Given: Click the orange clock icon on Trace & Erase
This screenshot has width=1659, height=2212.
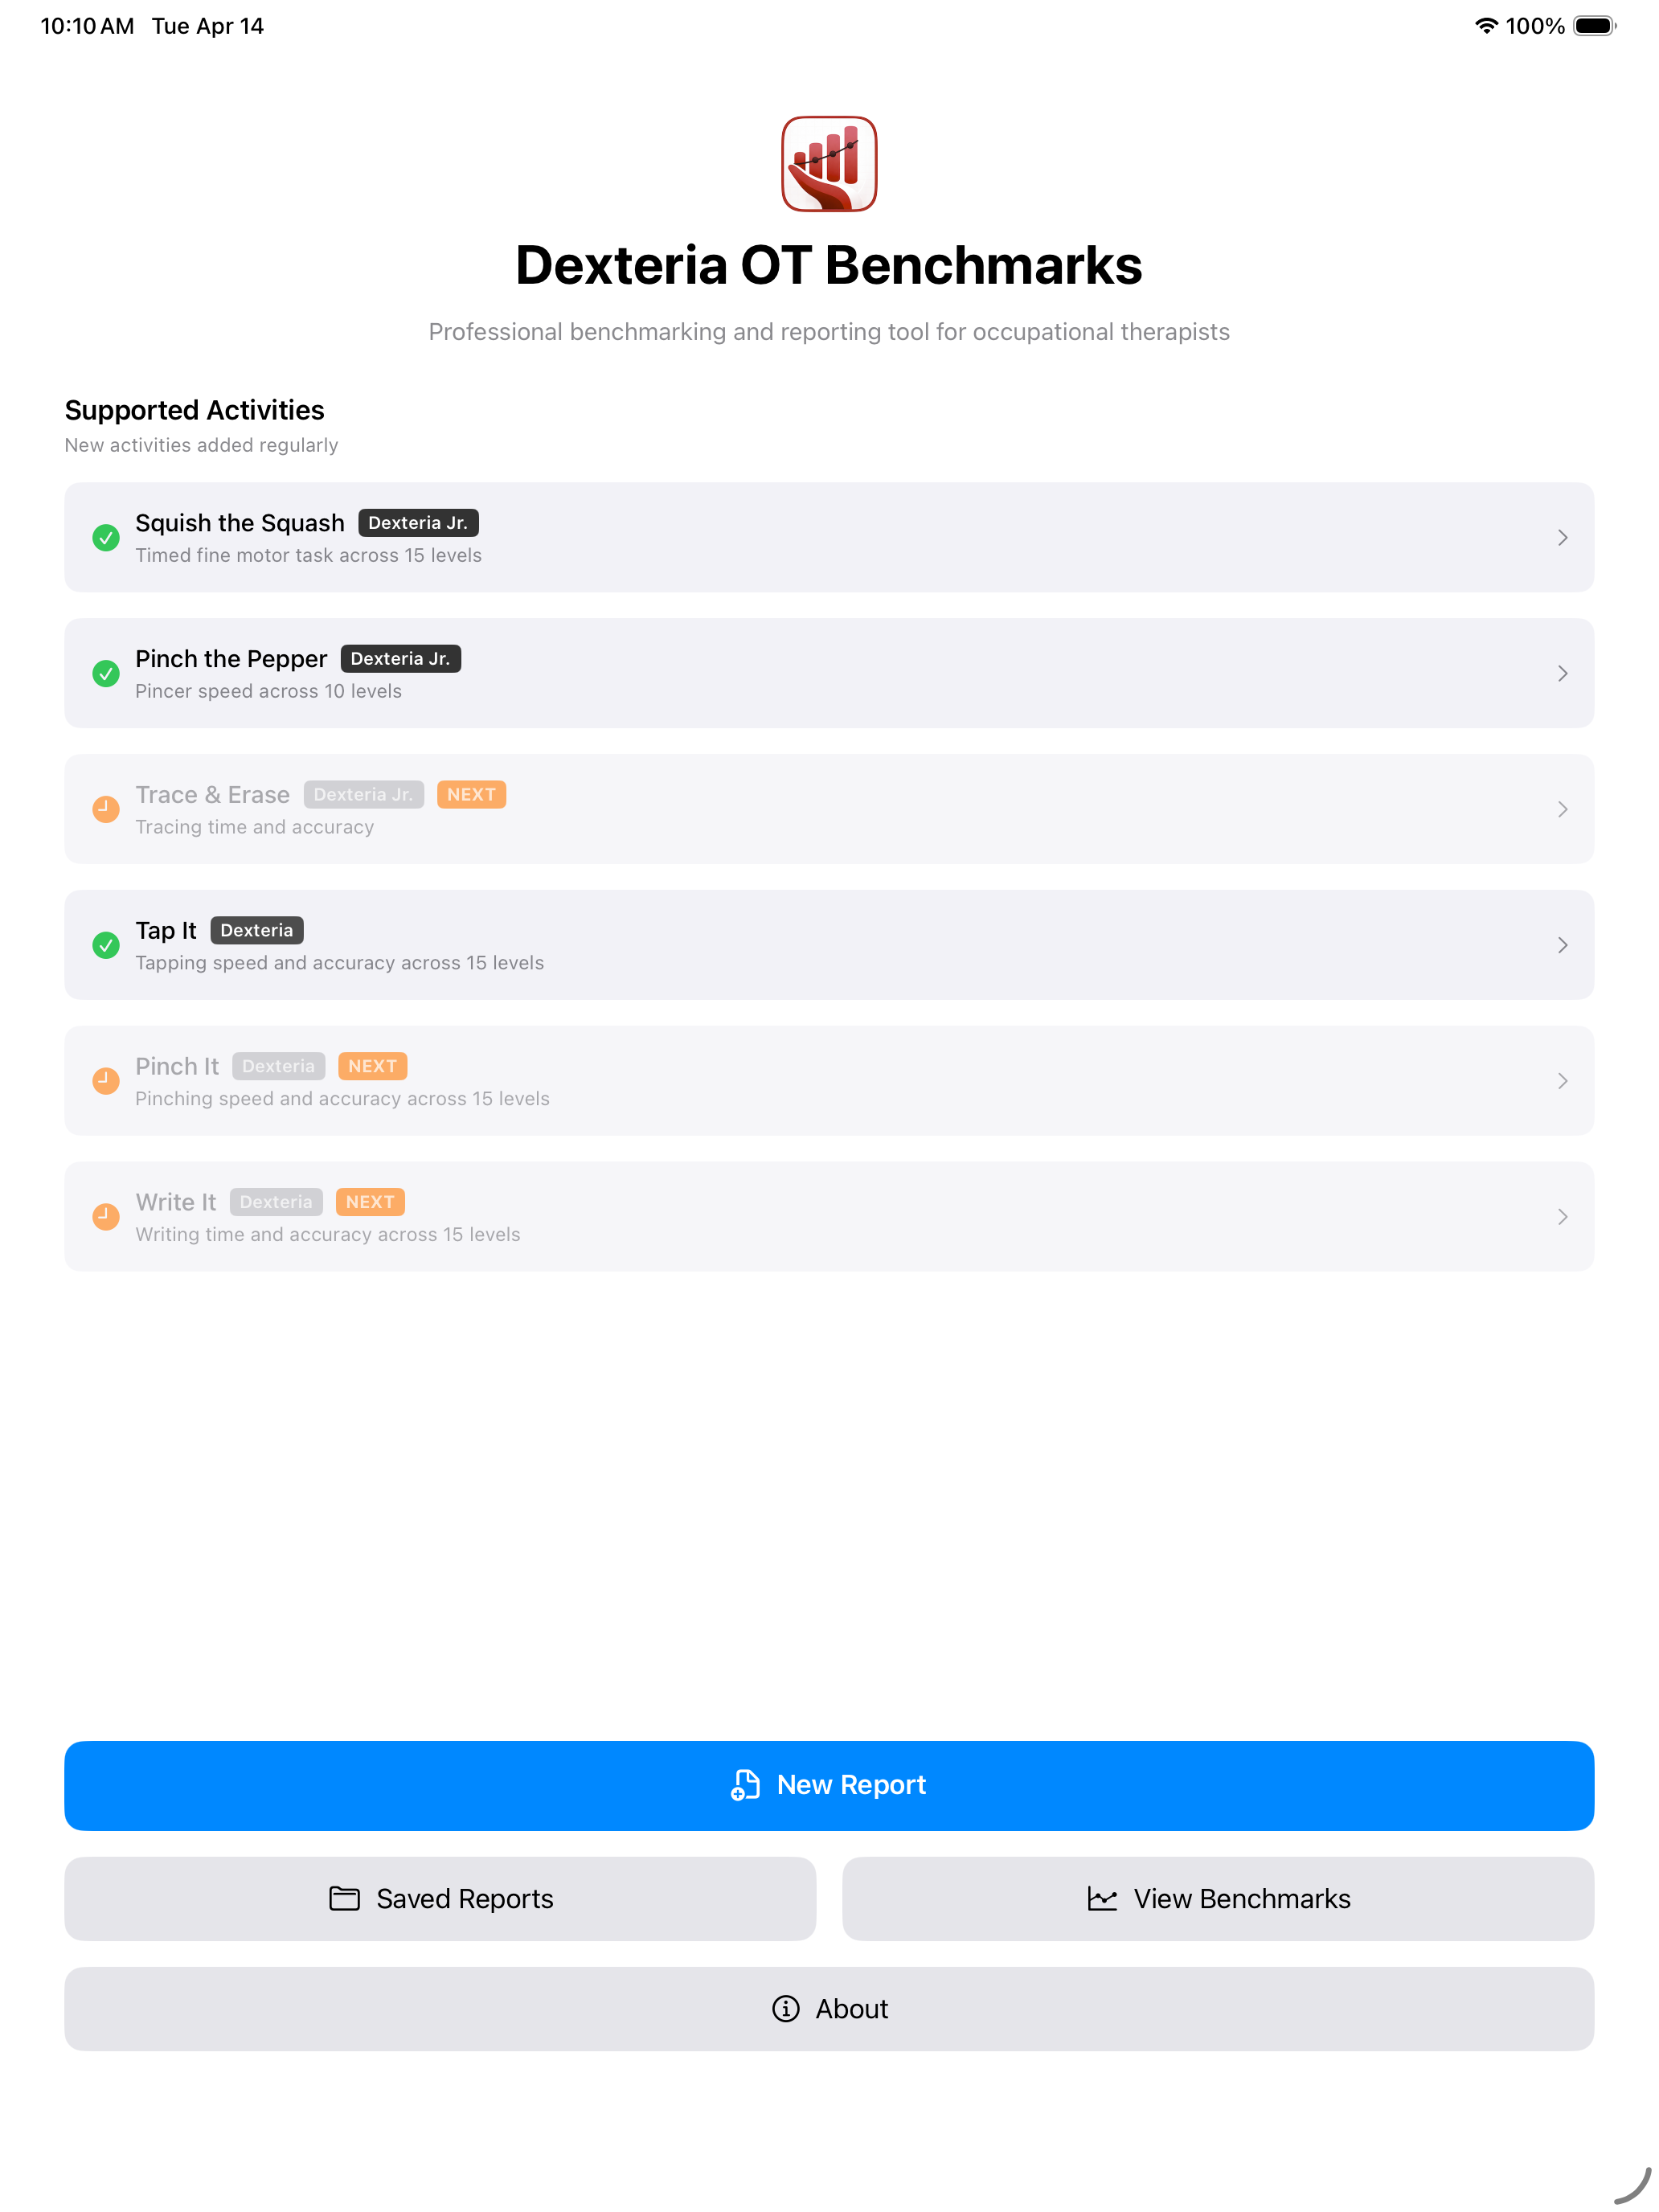Looking at the screenshot, I should pyautogui.click(x=106, y=809).
